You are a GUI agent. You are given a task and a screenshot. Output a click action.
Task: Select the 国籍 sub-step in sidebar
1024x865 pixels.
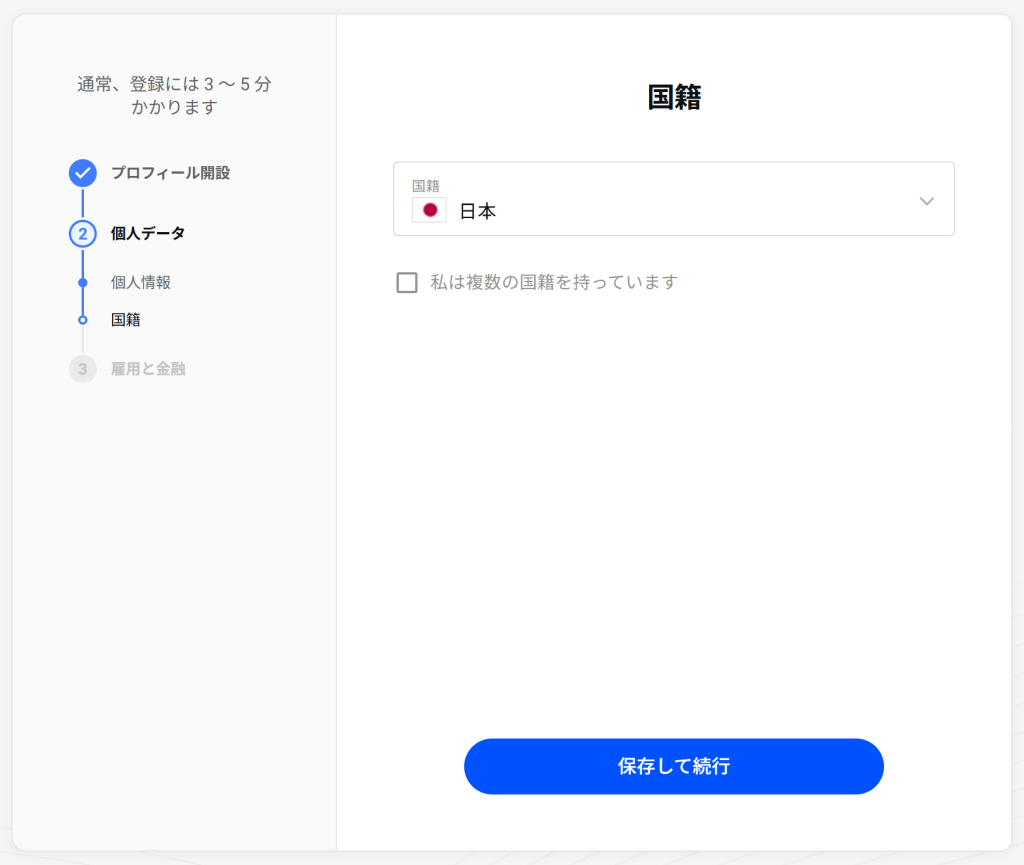126,320
